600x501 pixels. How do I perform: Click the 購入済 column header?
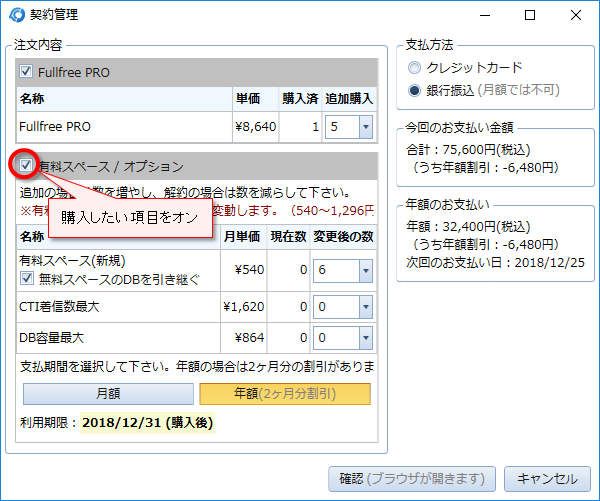point(300,99)
